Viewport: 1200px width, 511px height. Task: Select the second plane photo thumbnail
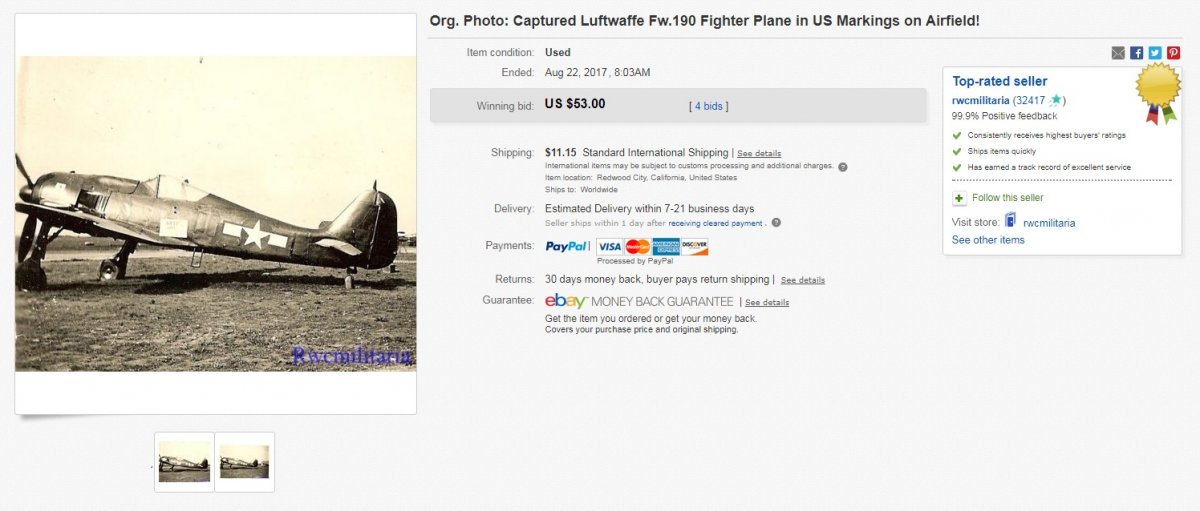(x=244, y=462)
